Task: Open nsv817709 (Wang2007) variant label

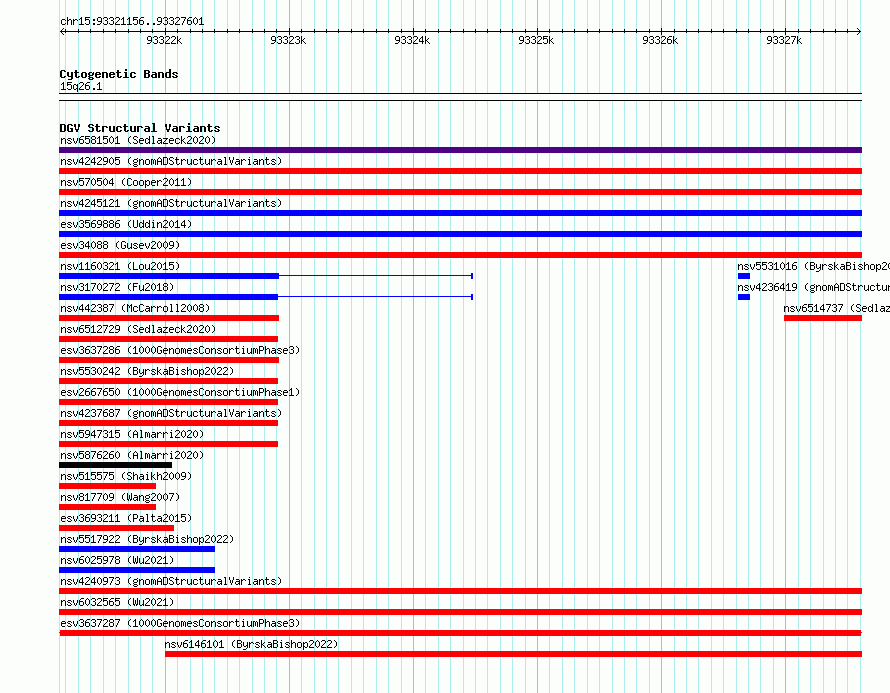Action: tap(120, 497)
